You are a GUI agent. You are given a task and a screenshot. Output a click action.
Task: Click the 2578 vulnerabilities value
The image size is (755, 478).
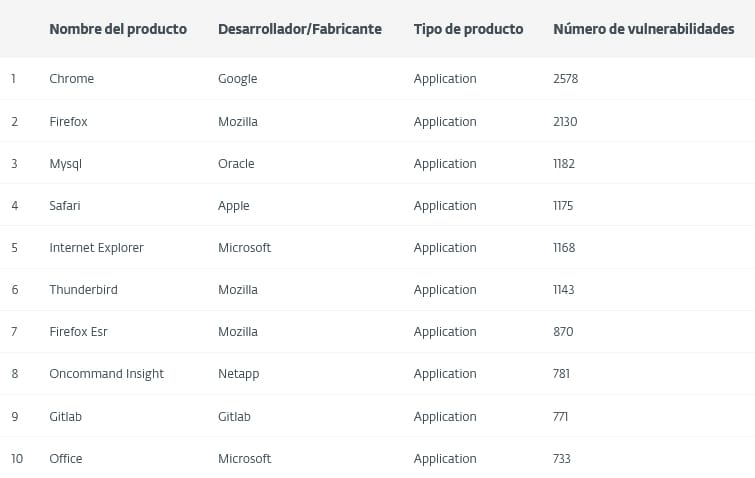pyautogui.click(x=566, y=79)
